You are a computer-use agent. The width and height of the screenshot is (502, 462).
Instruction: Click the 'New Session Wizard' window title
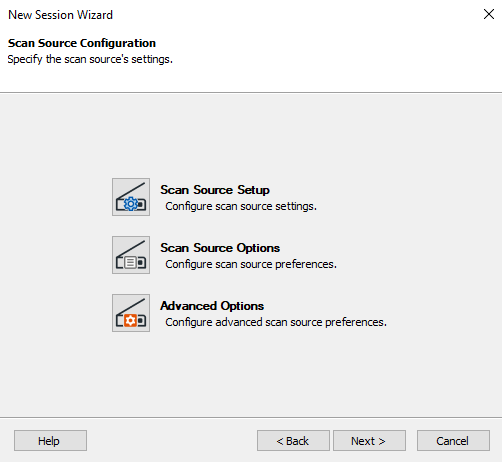click(60, 15)
